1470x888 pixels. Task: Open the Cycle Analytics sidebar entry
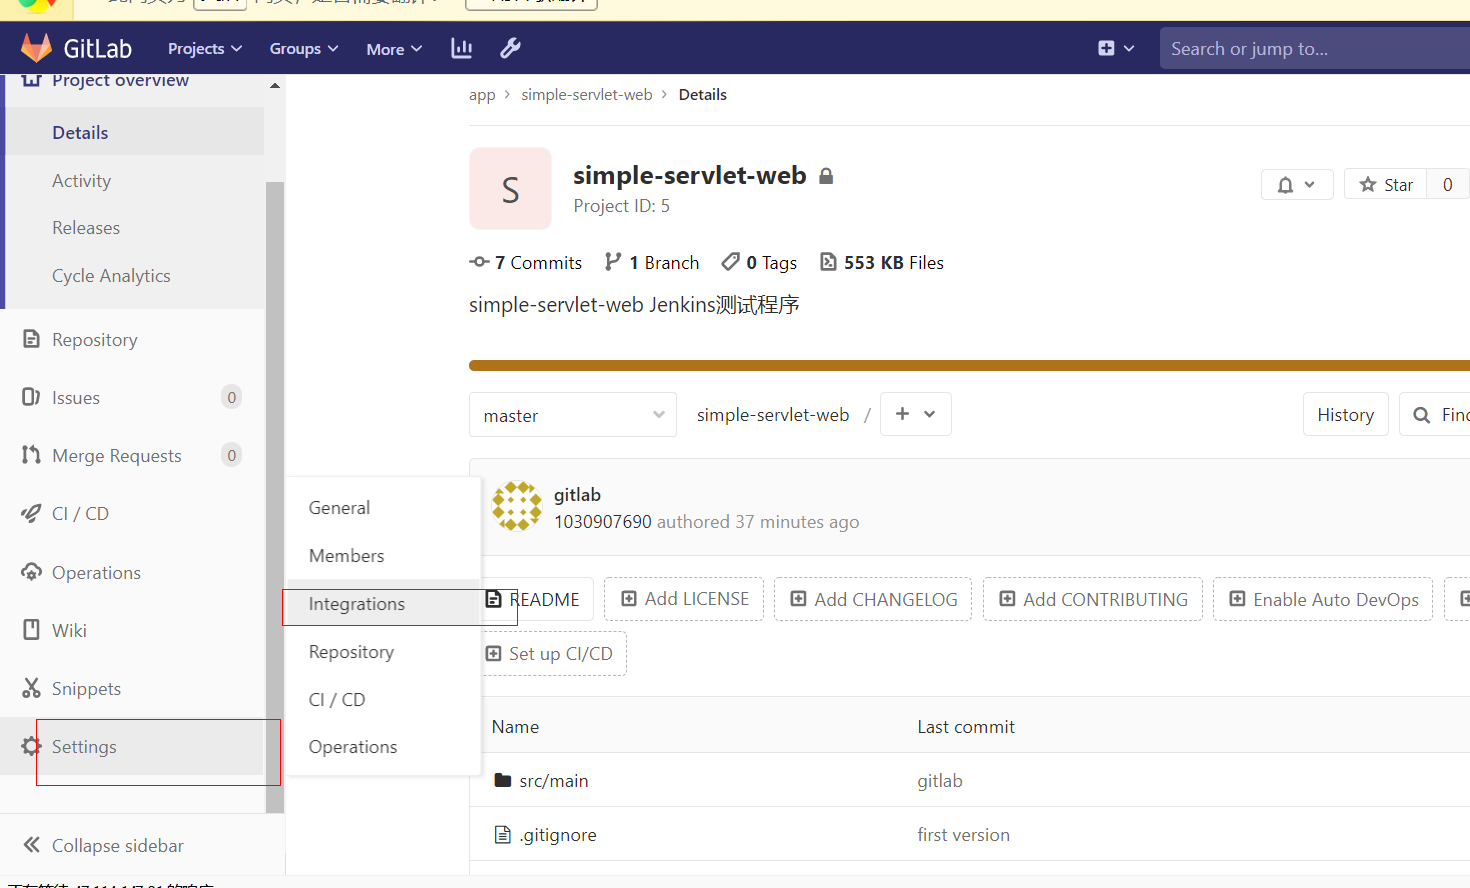coord(111,276)
